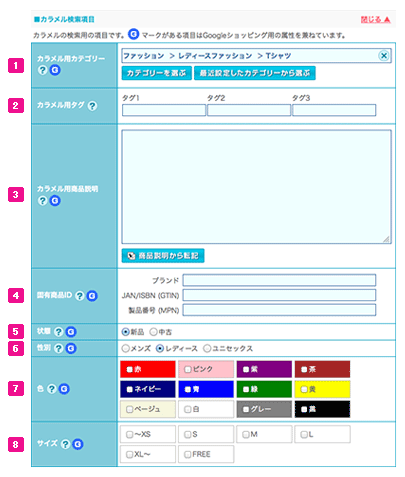The image size is (405, 477).
Task: Open help icon for カラメル用タグ
Action: [x=92, y=106]
